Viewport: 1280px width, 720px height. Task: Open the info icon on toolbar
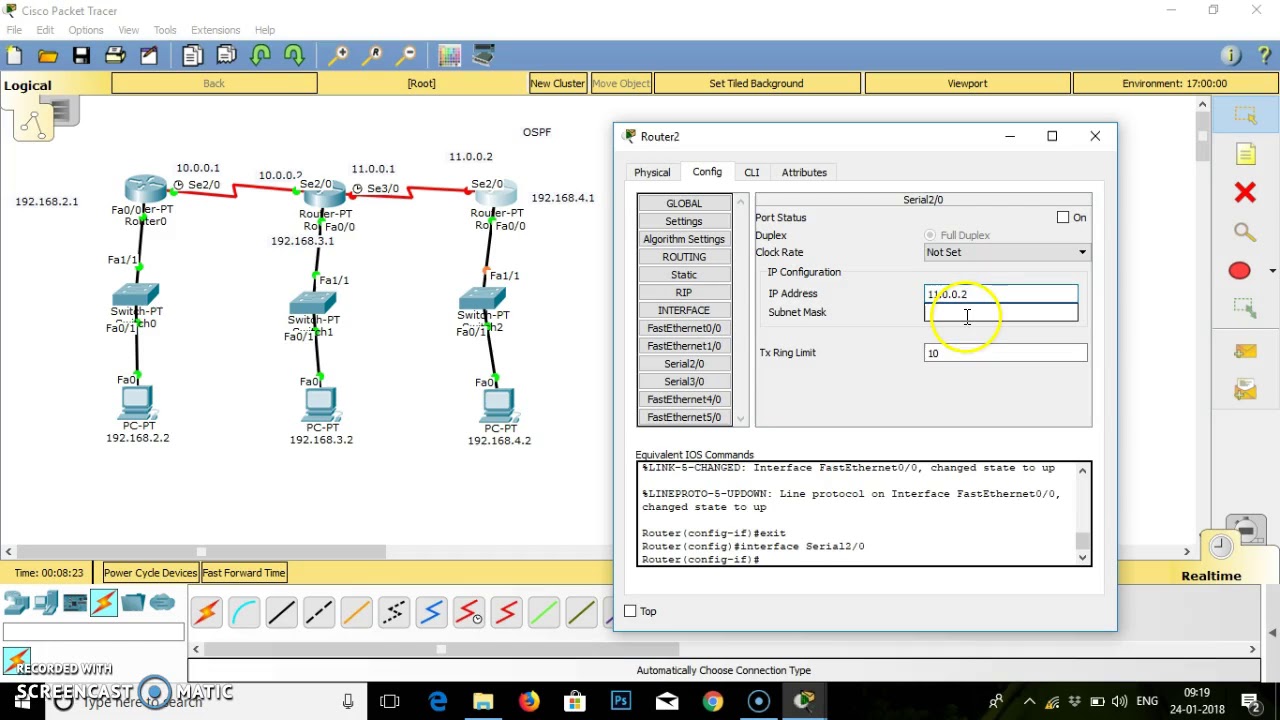(1231, 56)
